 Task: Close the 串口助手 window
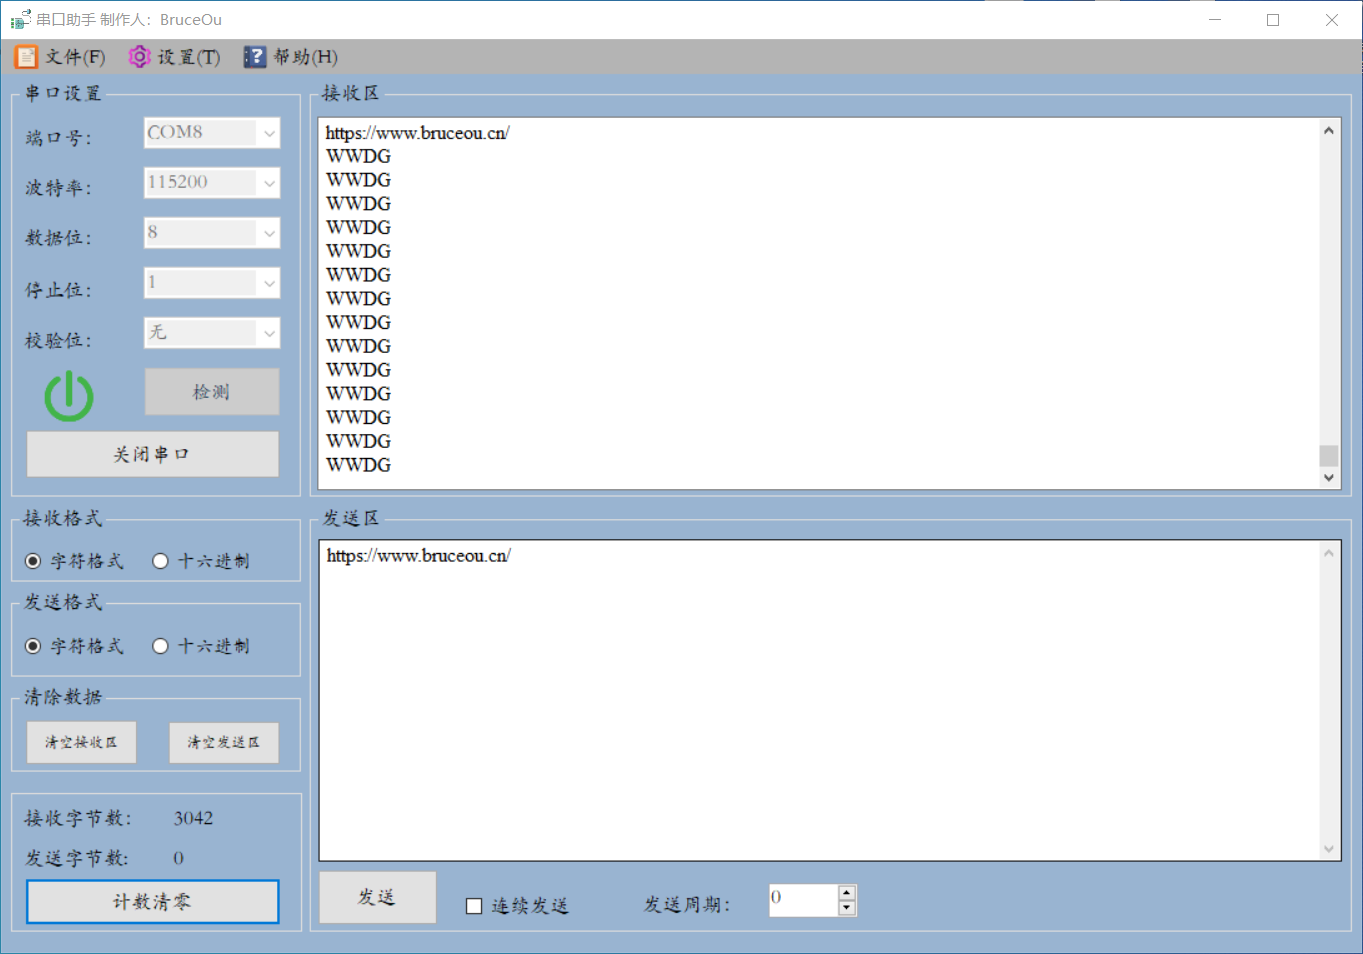1332,19
